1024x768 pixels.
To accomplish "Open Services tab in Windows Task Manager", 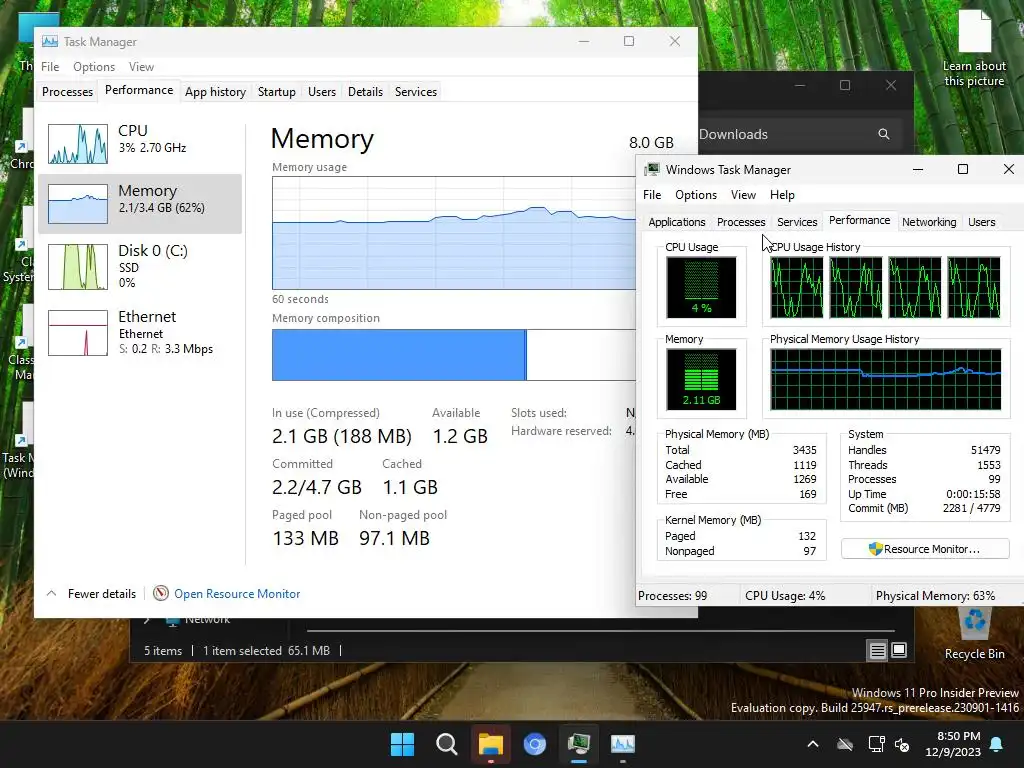I will coord(797,222).
